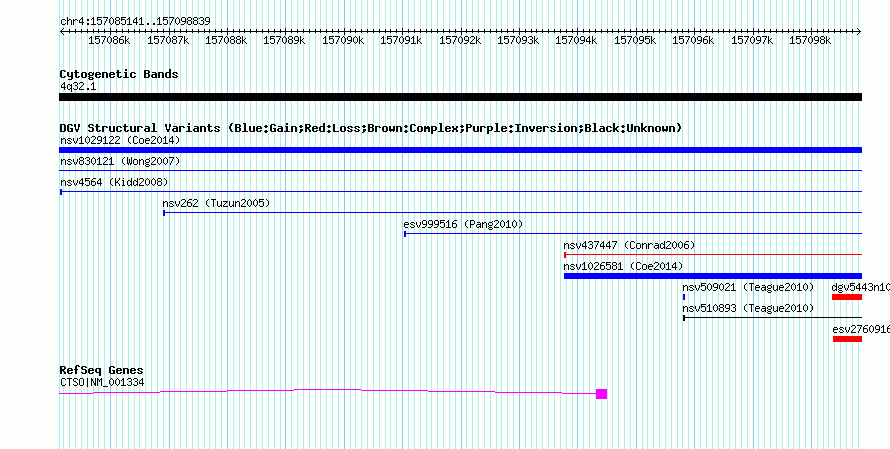
Task: Select the red nsv437447 loss line
Action: 713,255
